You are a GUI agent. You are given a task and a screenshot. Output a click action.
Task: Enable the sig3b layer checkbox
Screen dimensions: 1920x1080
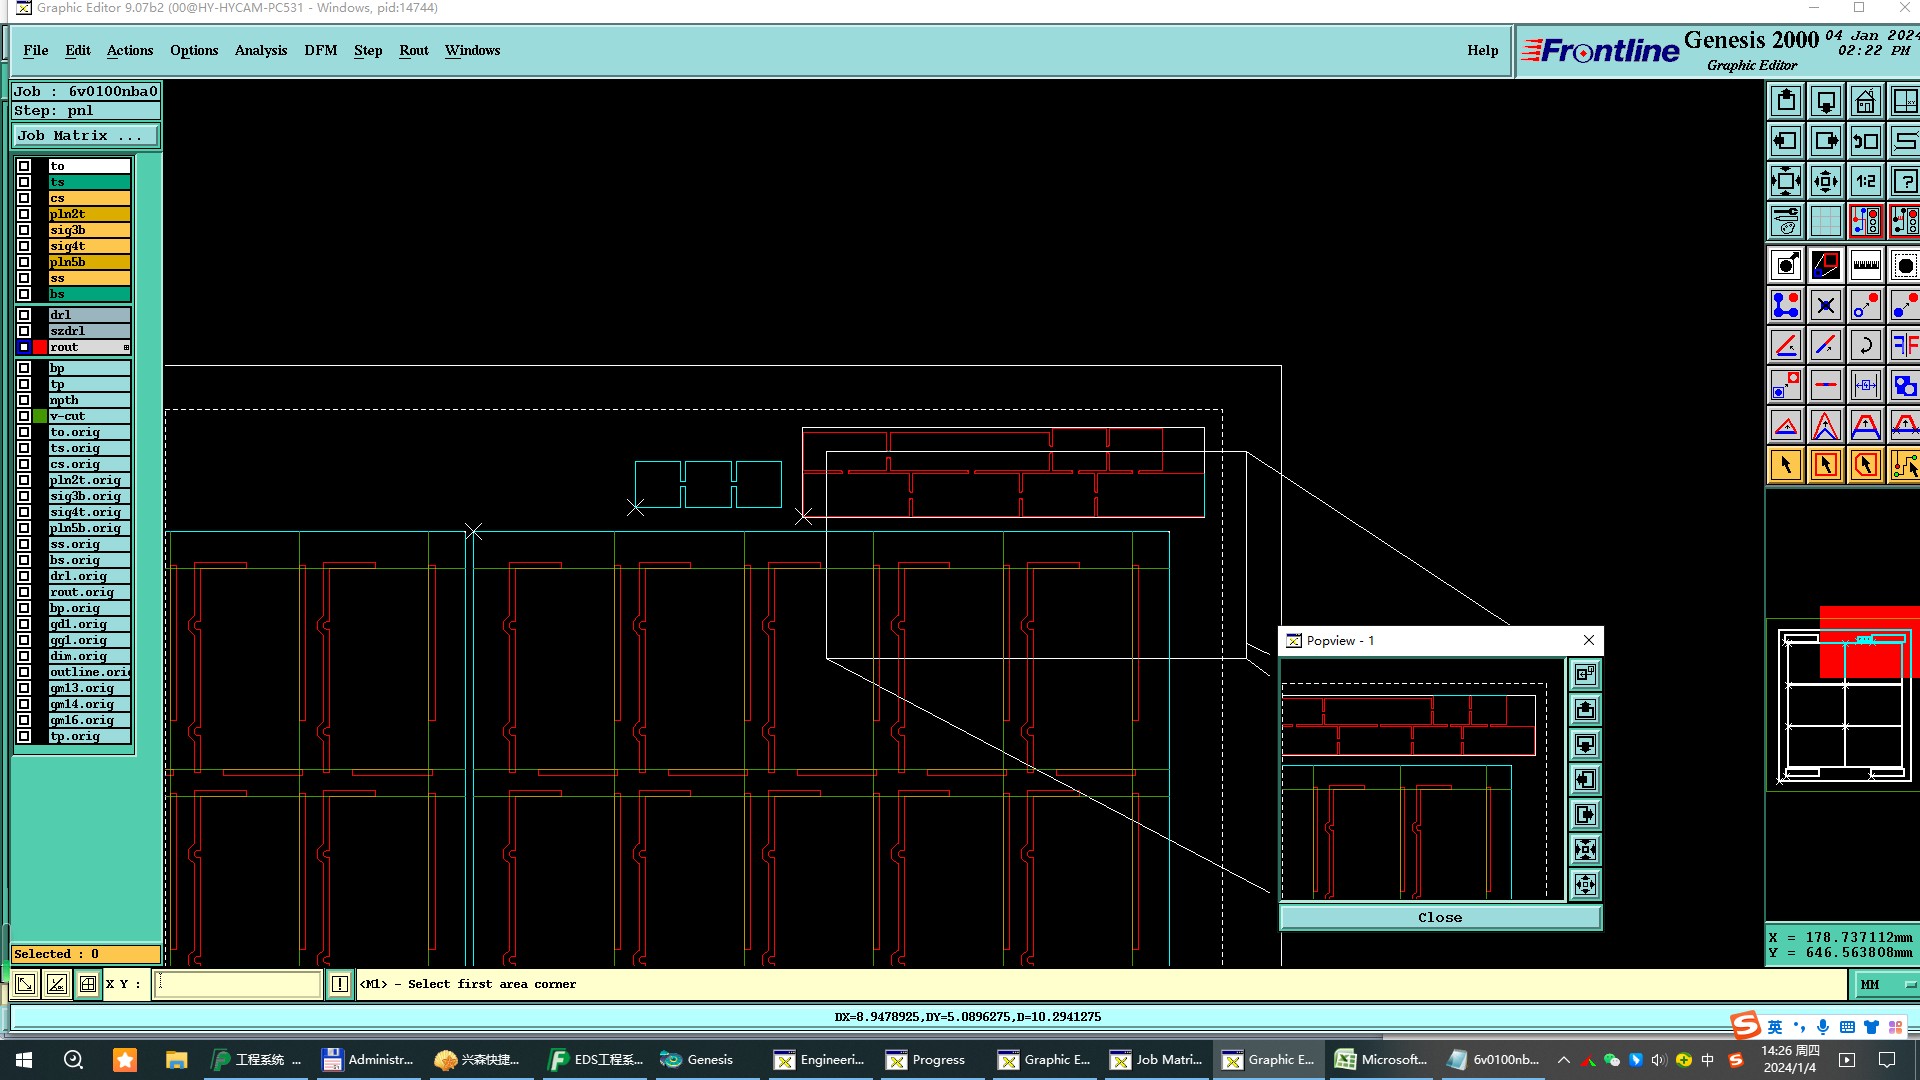point(24,230)
